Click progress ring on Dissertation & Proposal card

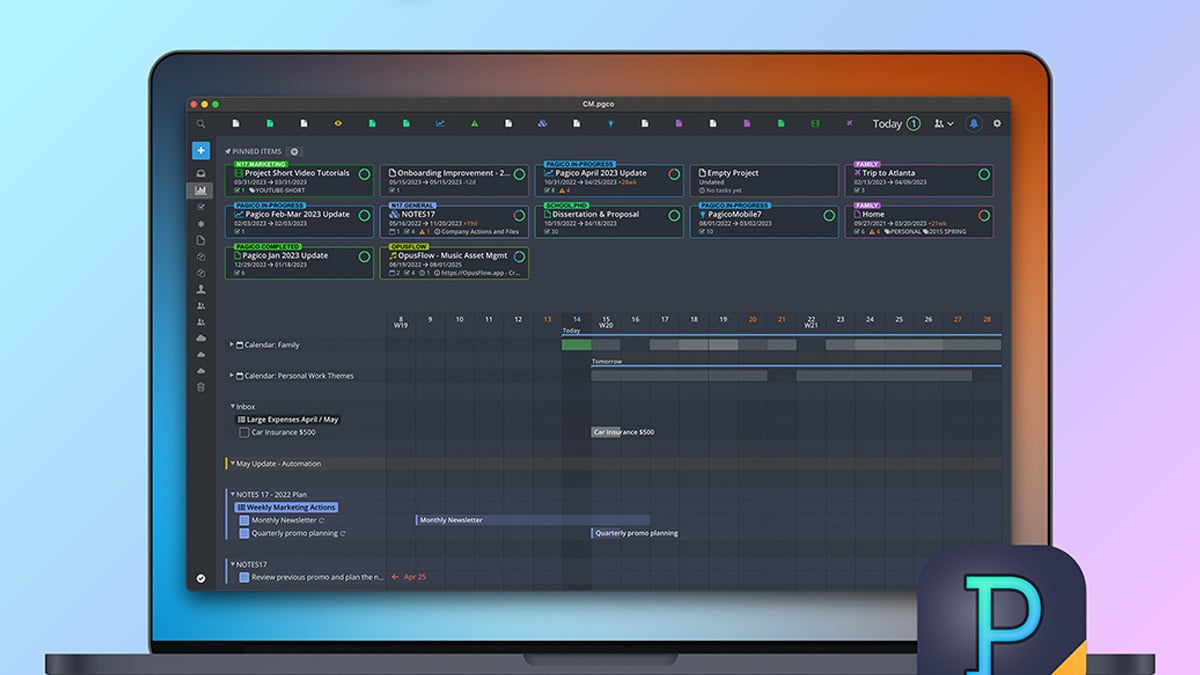(674, 215)
